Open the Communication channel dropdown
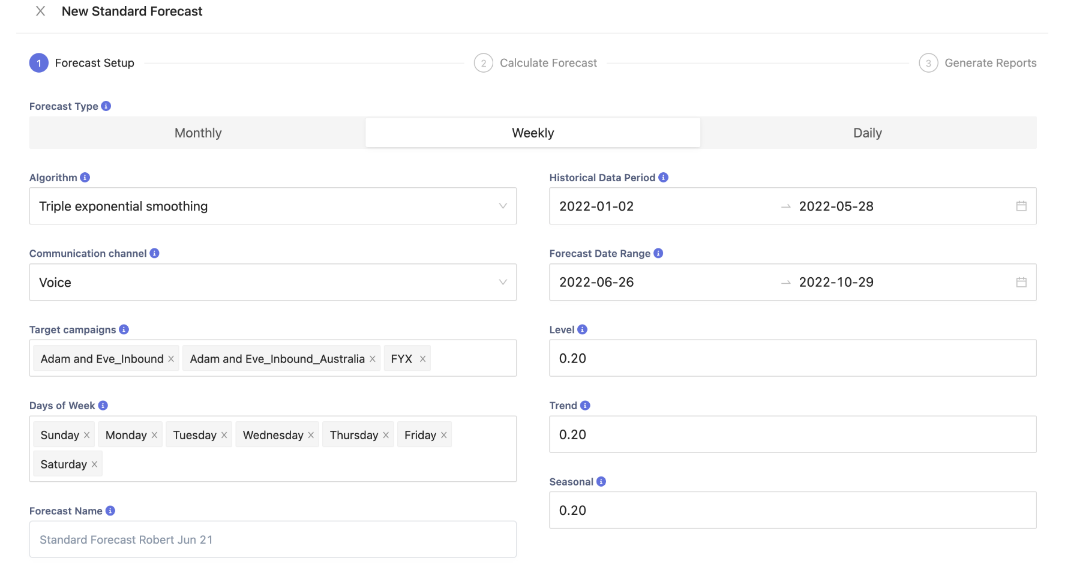Screen dimensions: 1084x578 pos(272,283)
